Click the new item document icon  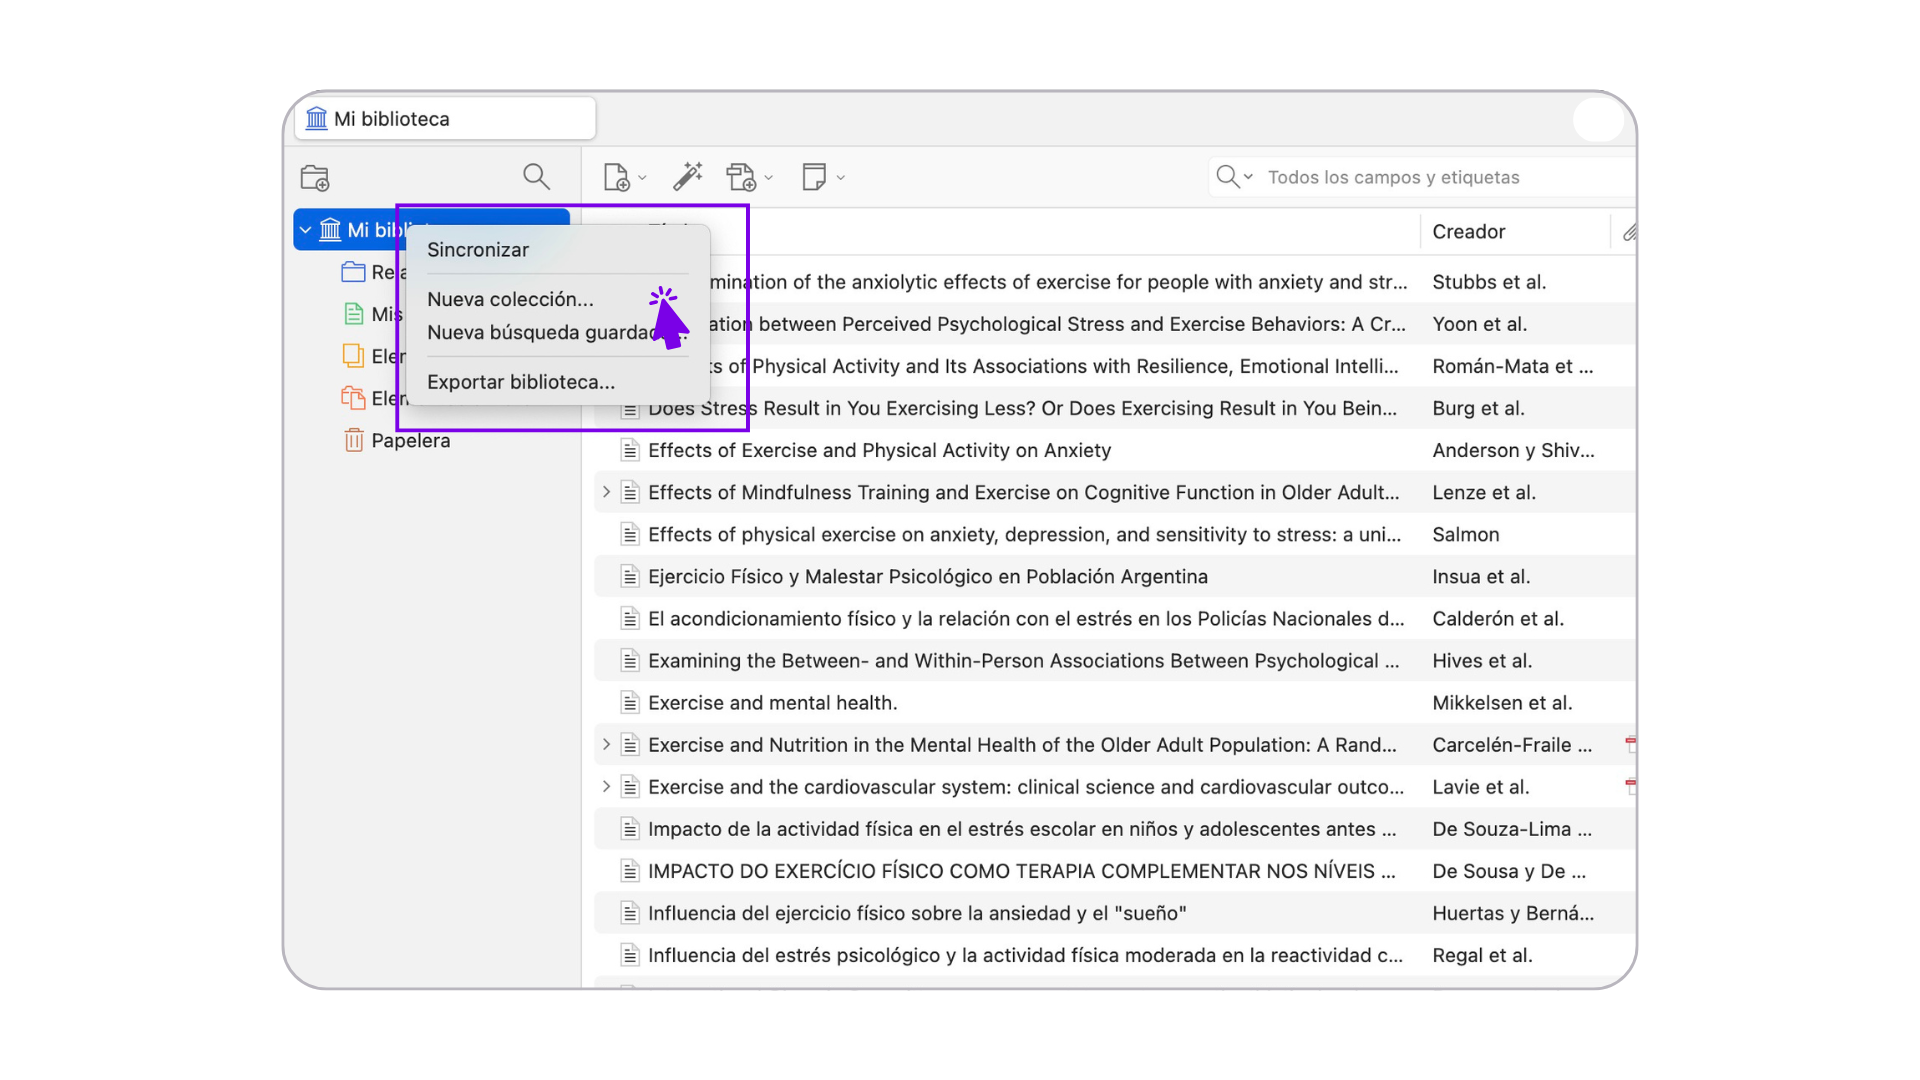tap(616, 177)
